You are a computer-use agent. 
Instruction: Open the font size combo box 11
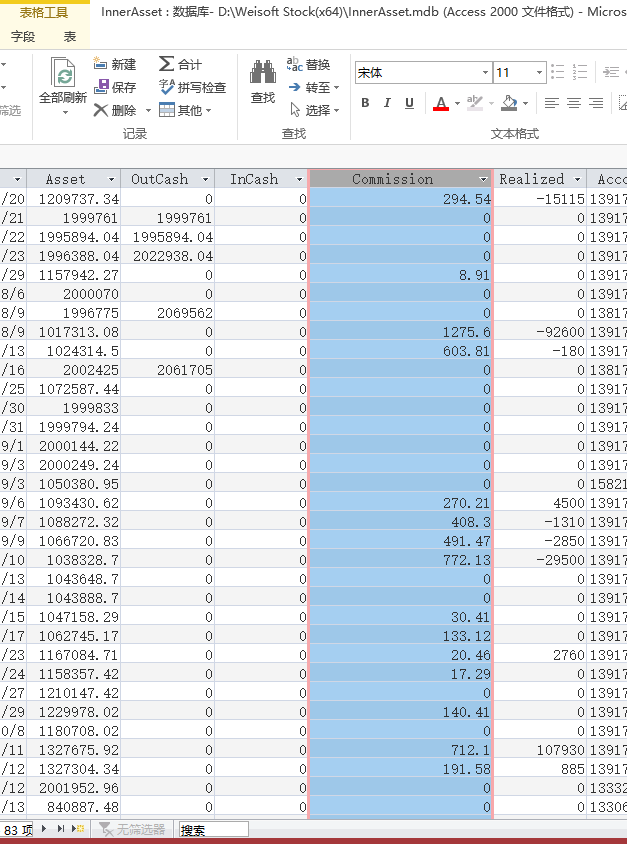click(519, 73)
